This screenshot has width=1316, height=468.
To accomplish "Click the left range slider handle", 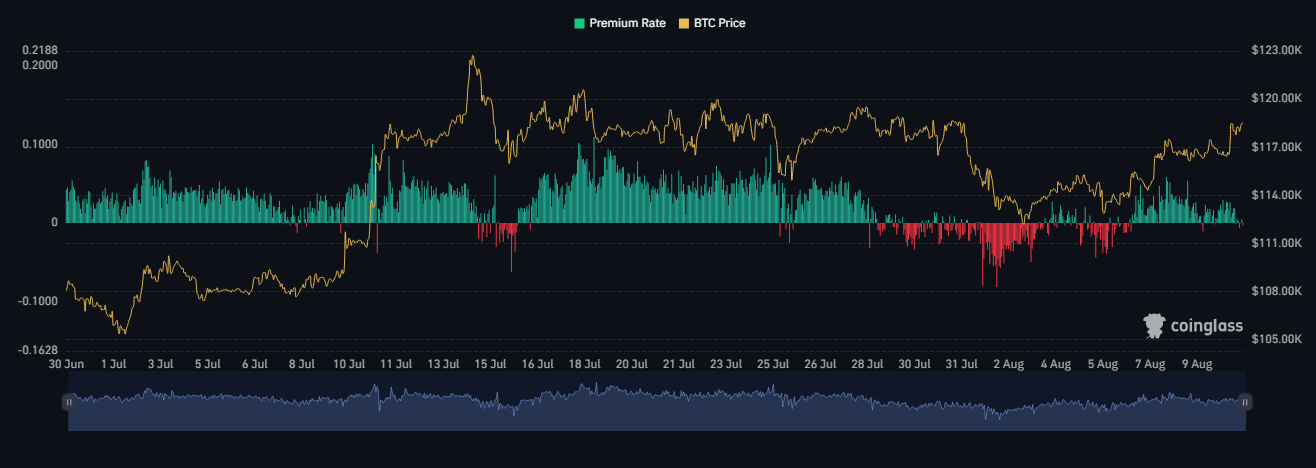I will (68, 401).
